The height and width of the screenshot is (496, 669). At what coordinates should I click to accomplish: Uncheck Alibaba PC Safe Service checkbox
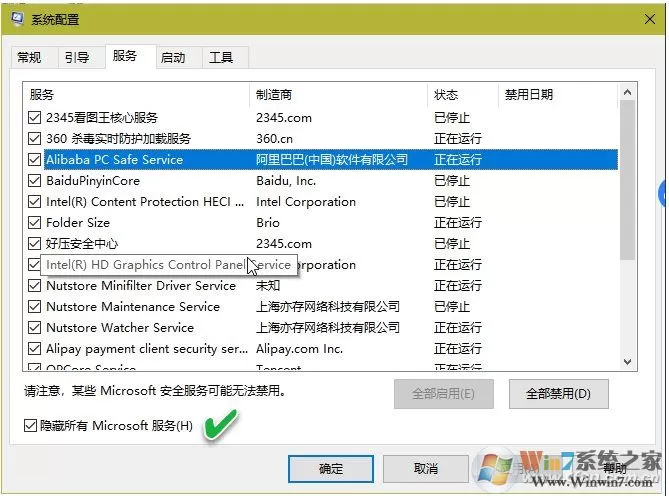[x=34, y=160]
